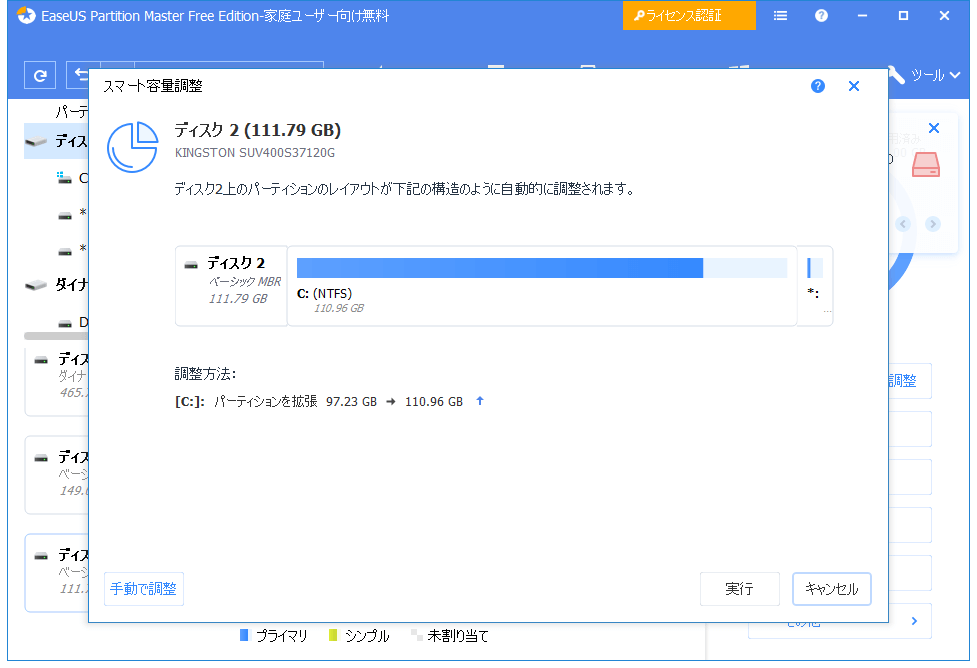Screen dimensions: 977x668
Task: Click the blue プライマリ legend swatch
Action: [x=243, y=635]
